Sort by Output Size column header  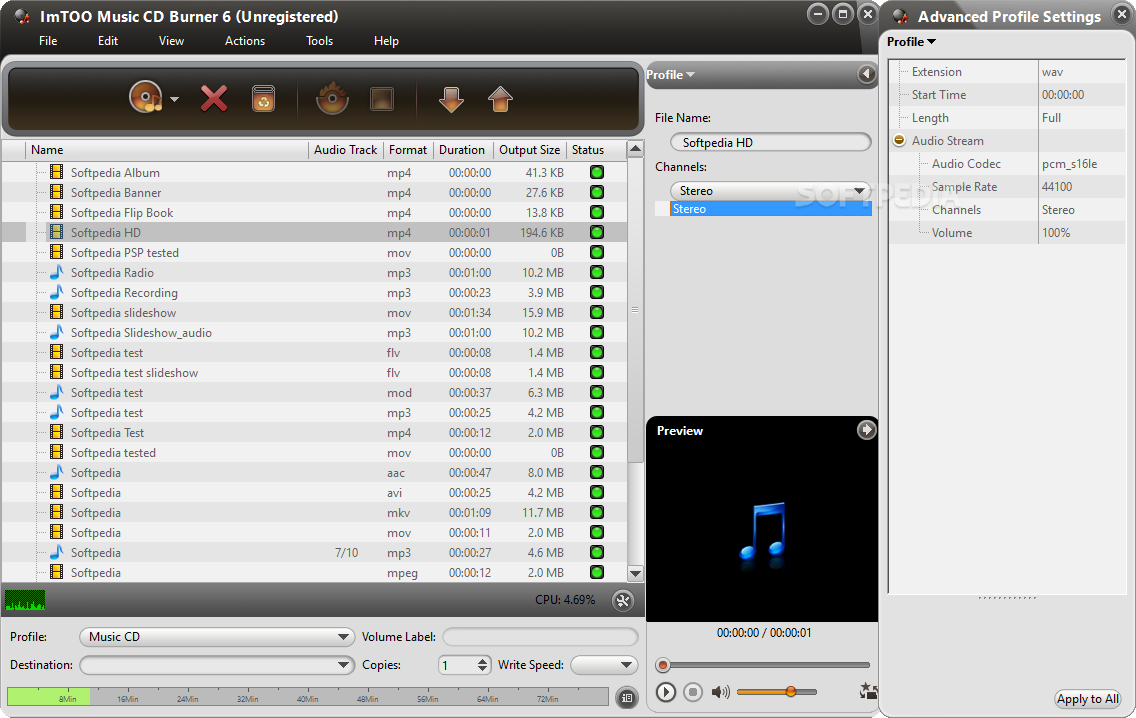point(530,150)
